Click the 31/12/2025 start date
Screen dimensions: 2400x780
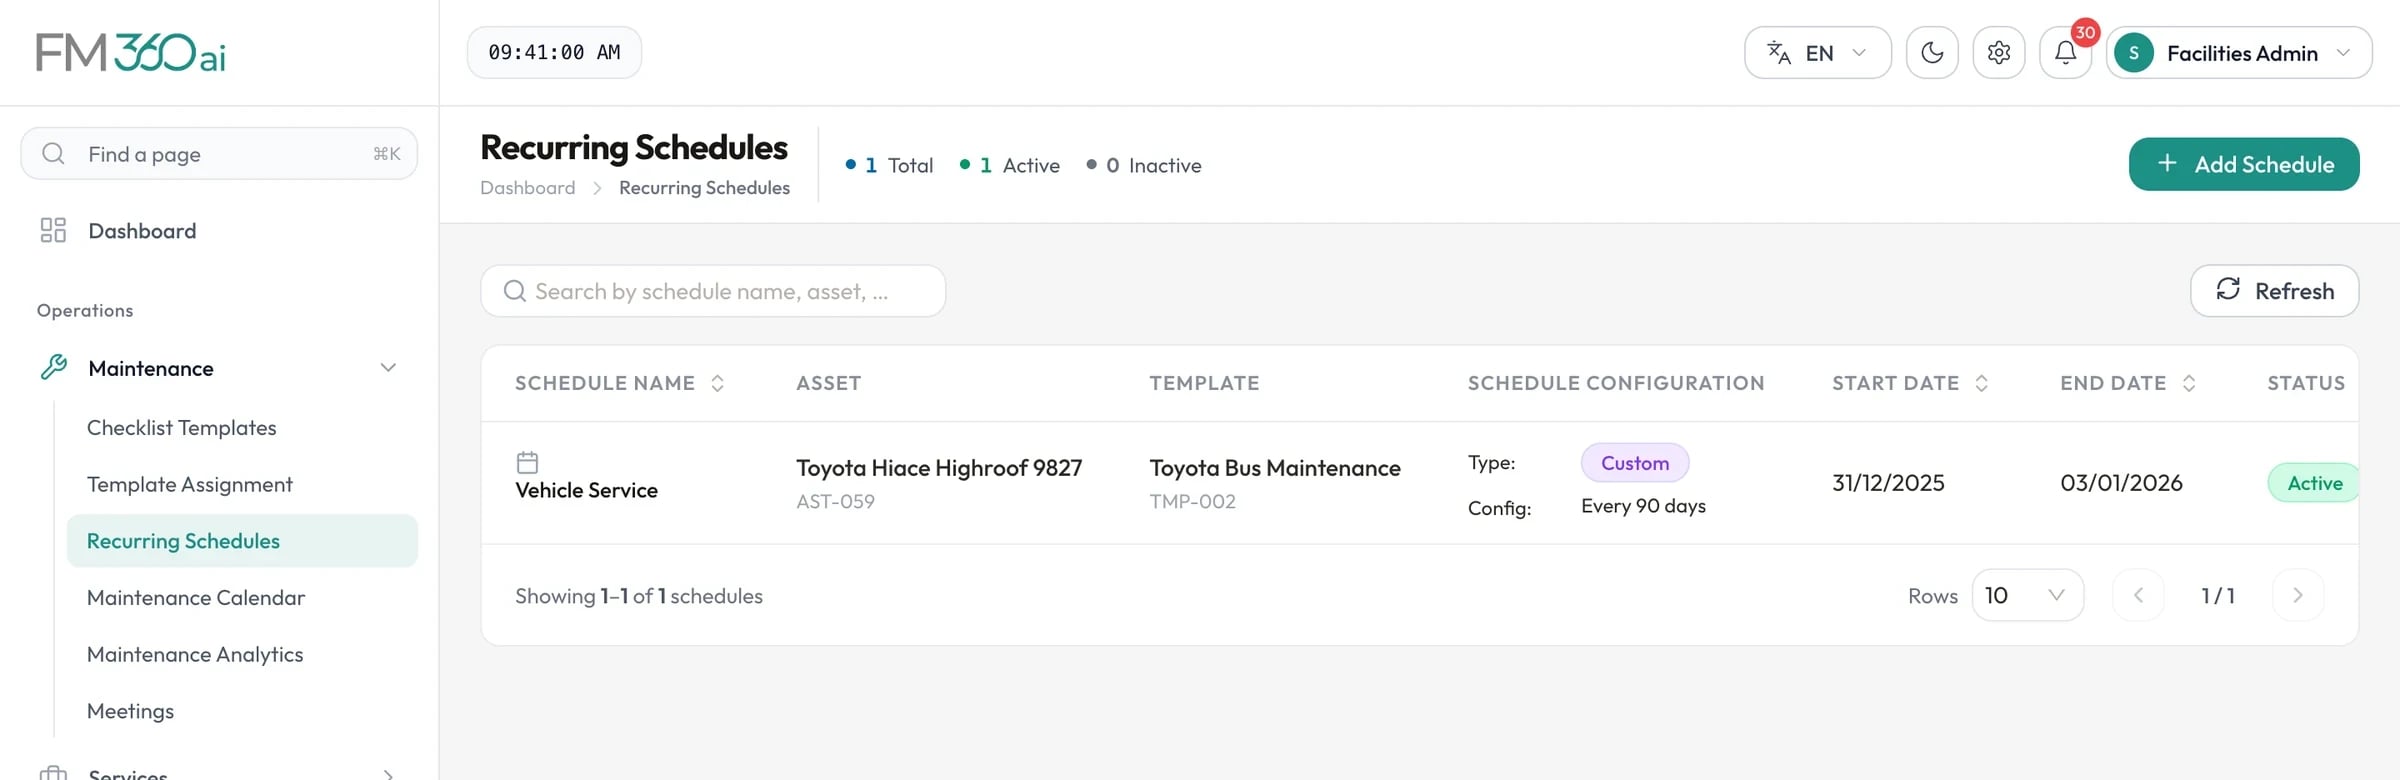click(1888, 483)
